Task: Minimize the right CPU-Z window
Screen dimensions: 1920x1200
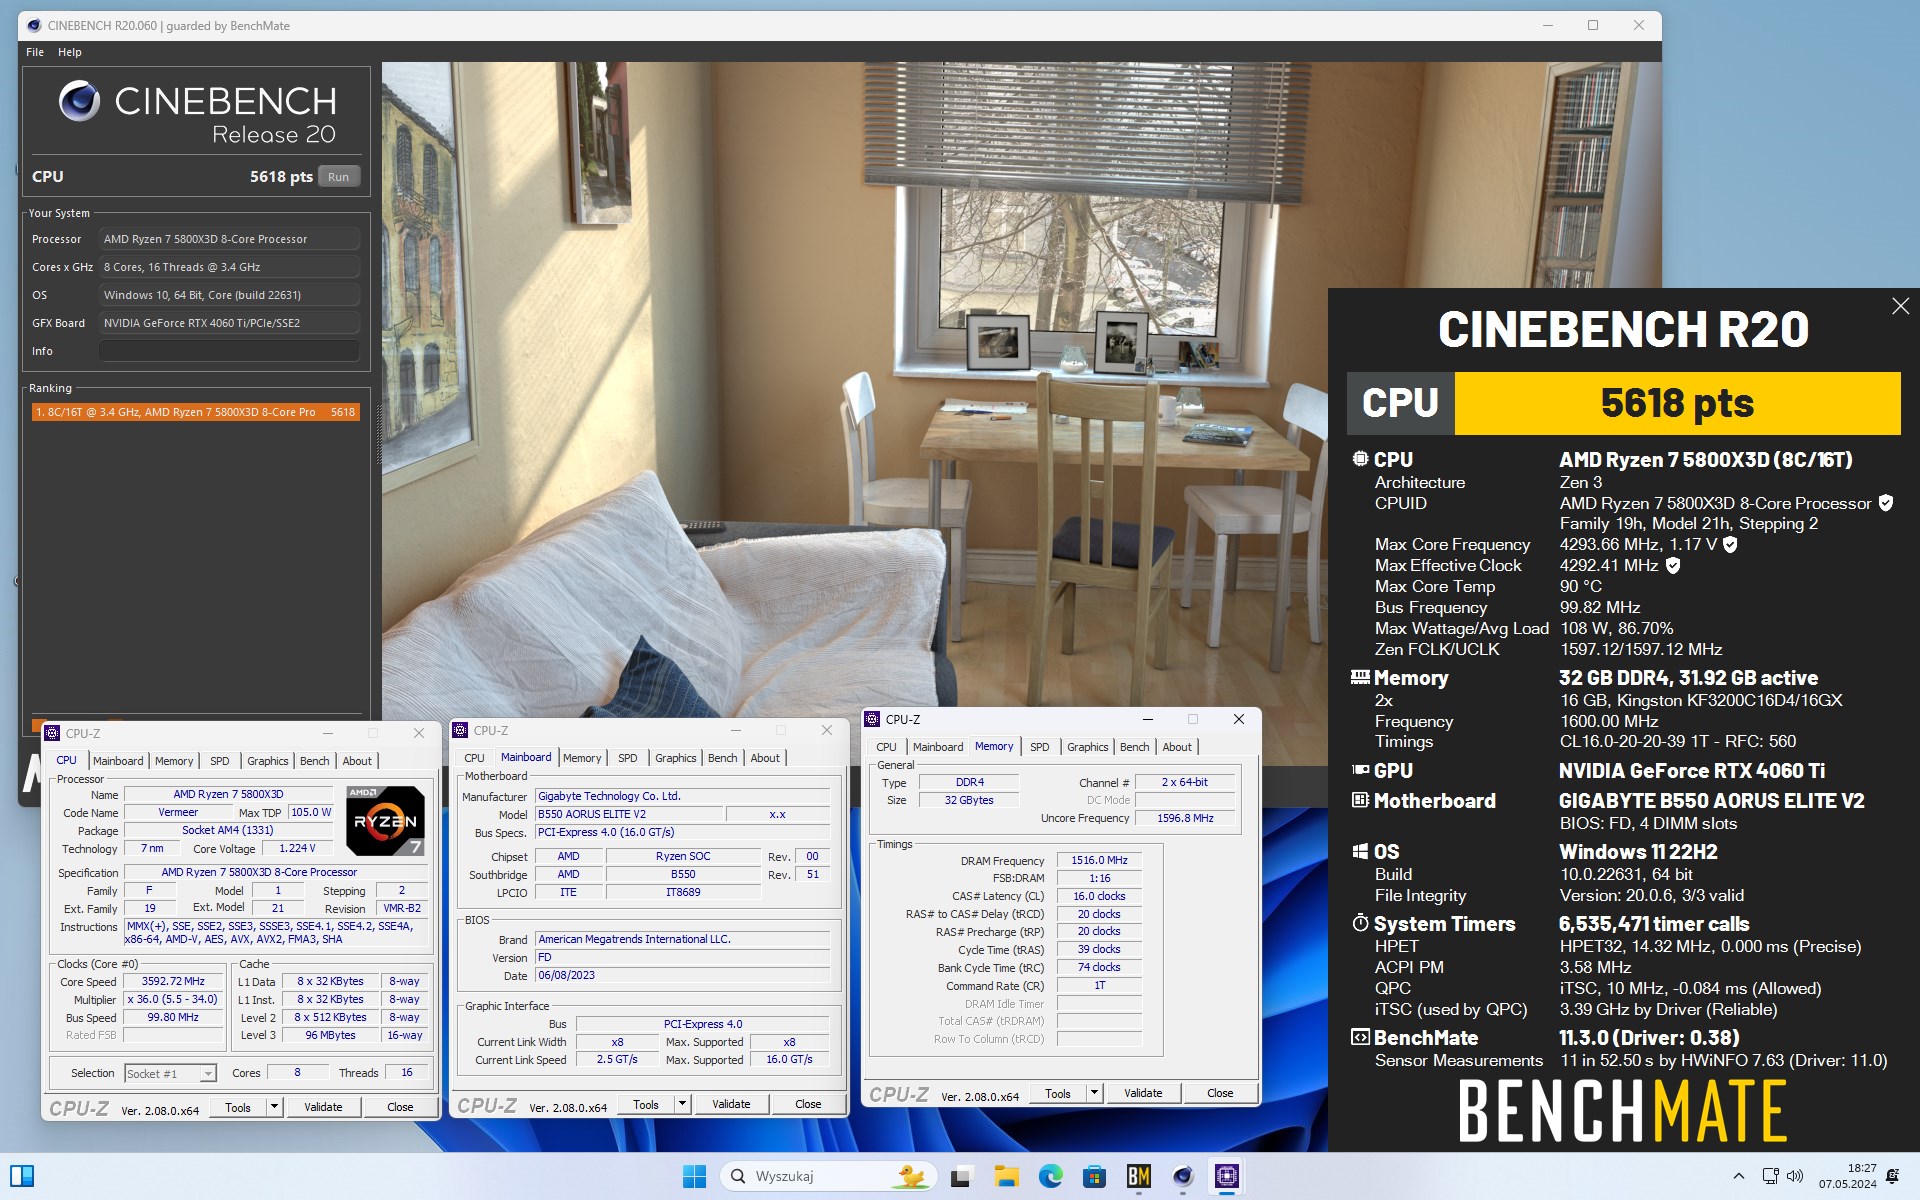Action: point(1148,719)
